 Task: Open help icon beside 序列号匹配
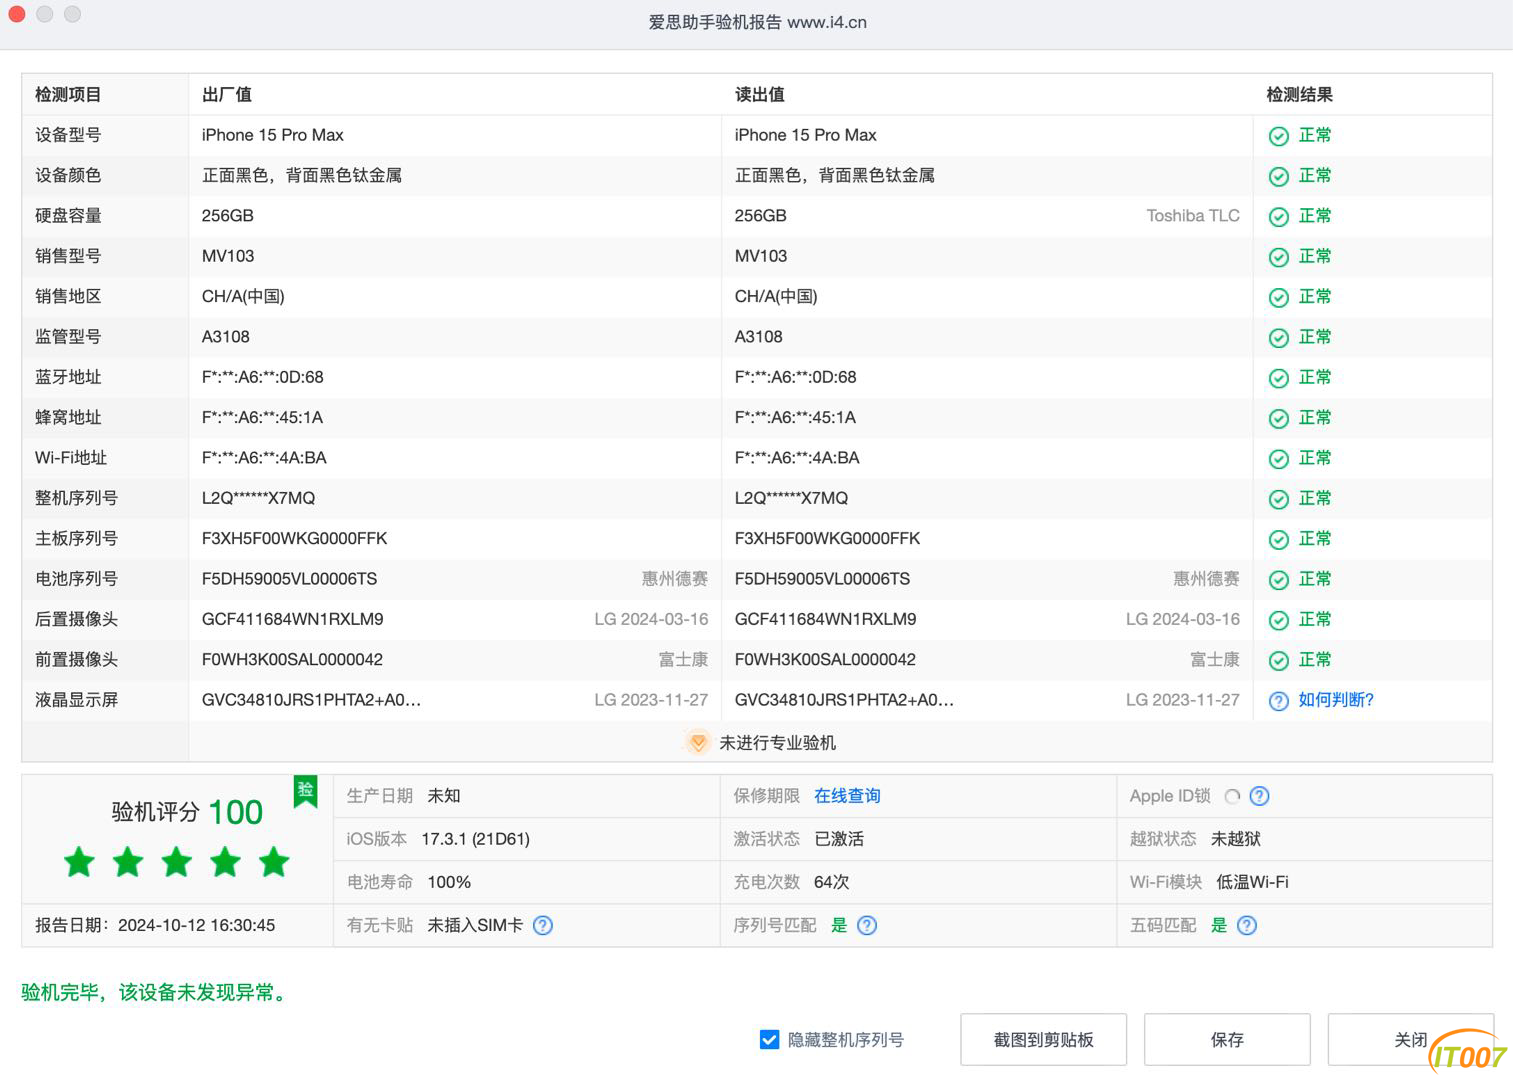pos(867,925)
